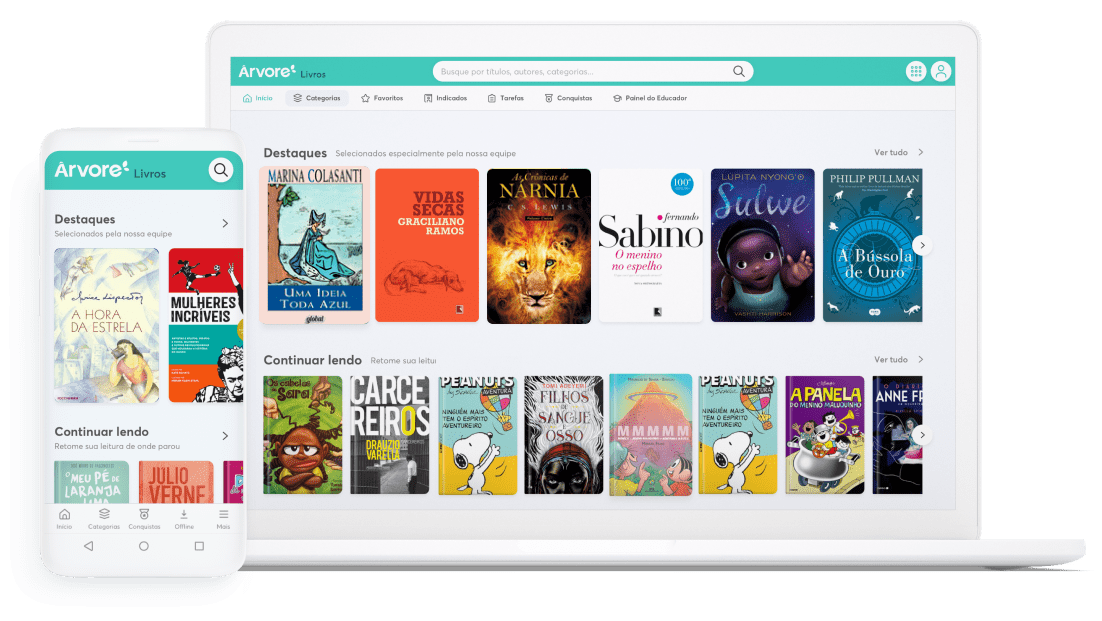Tap the search icon on the phone header
The height and width of the screenshot is (621, 1102).
221,170
